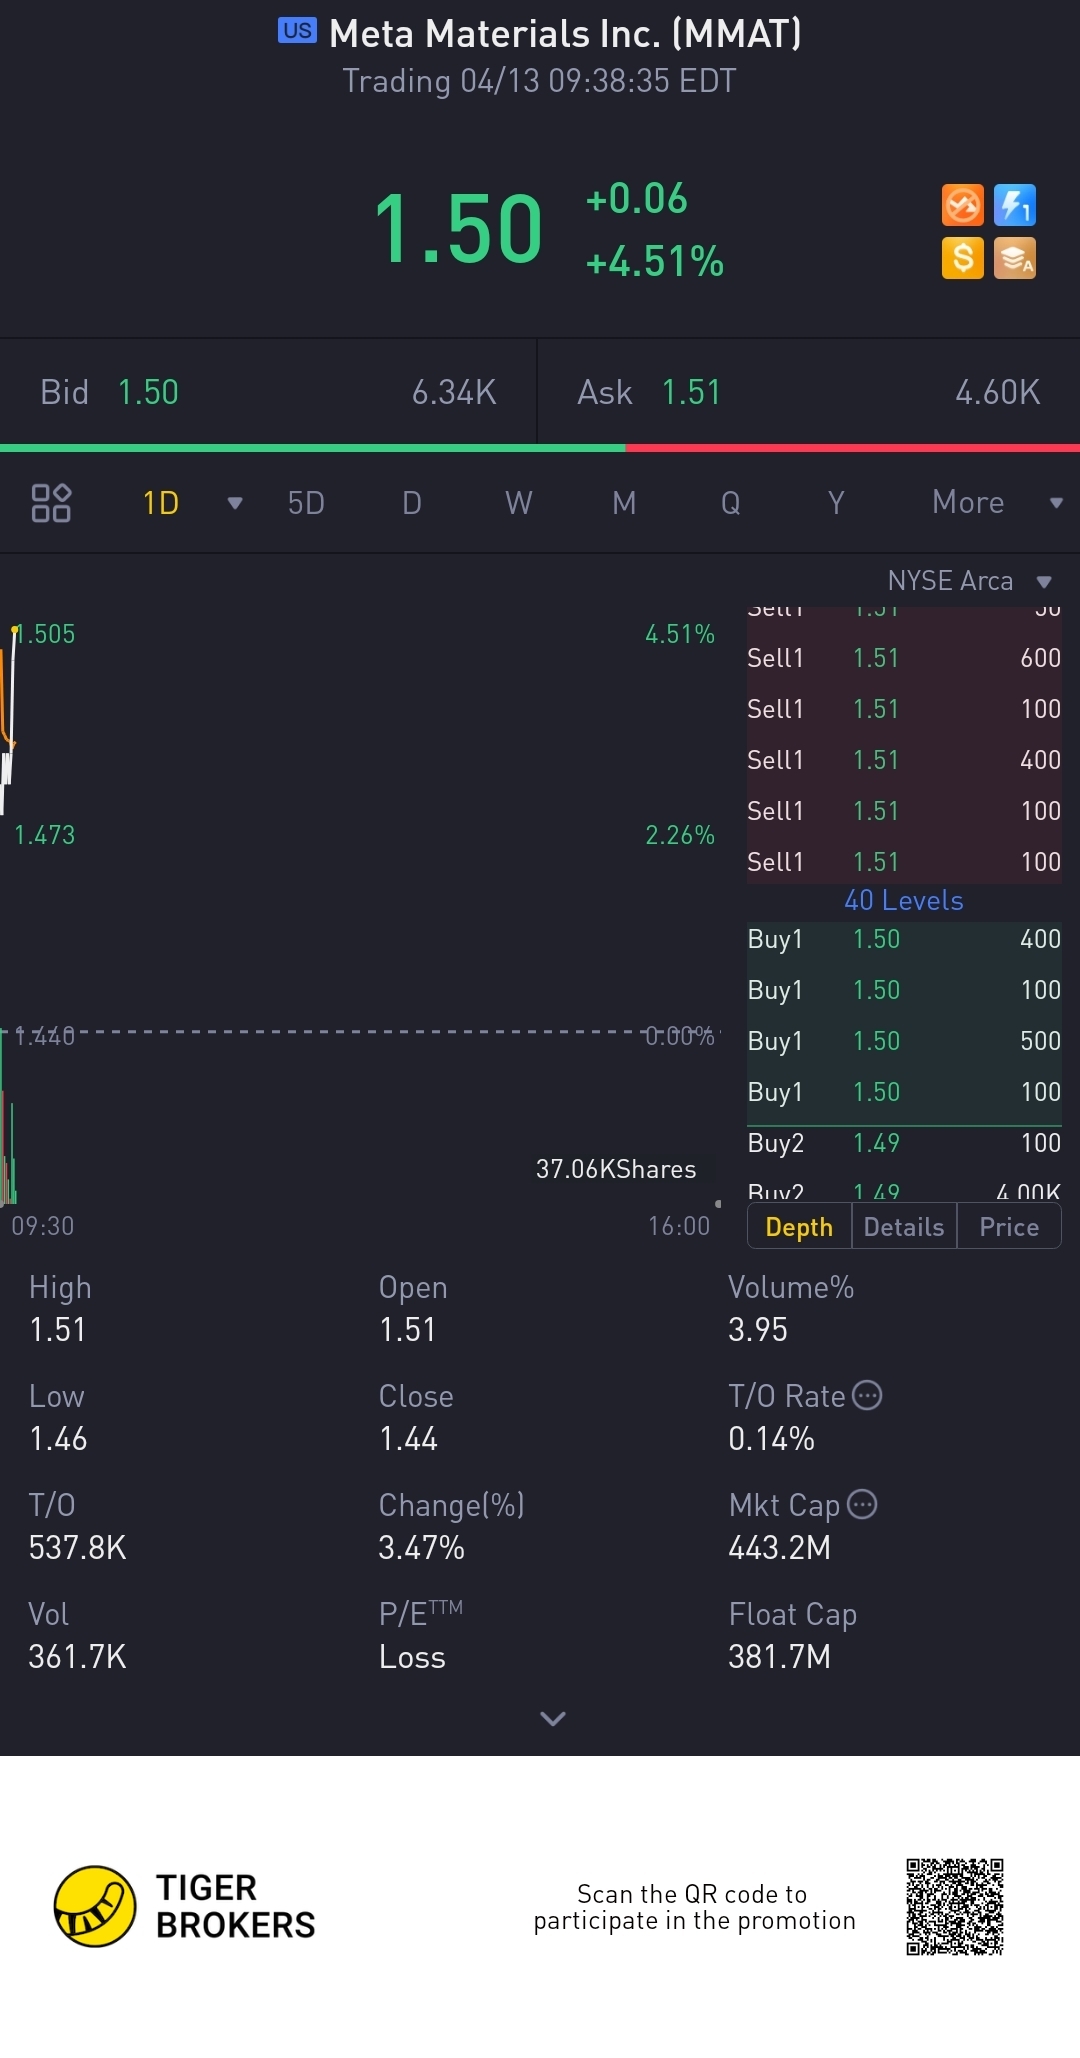Image resolution: width=1080 pixels, height=2058 pixels.
Task: Tap the Buy2 1.49 row with 100 shares
Action: (x=904, y=1143)
